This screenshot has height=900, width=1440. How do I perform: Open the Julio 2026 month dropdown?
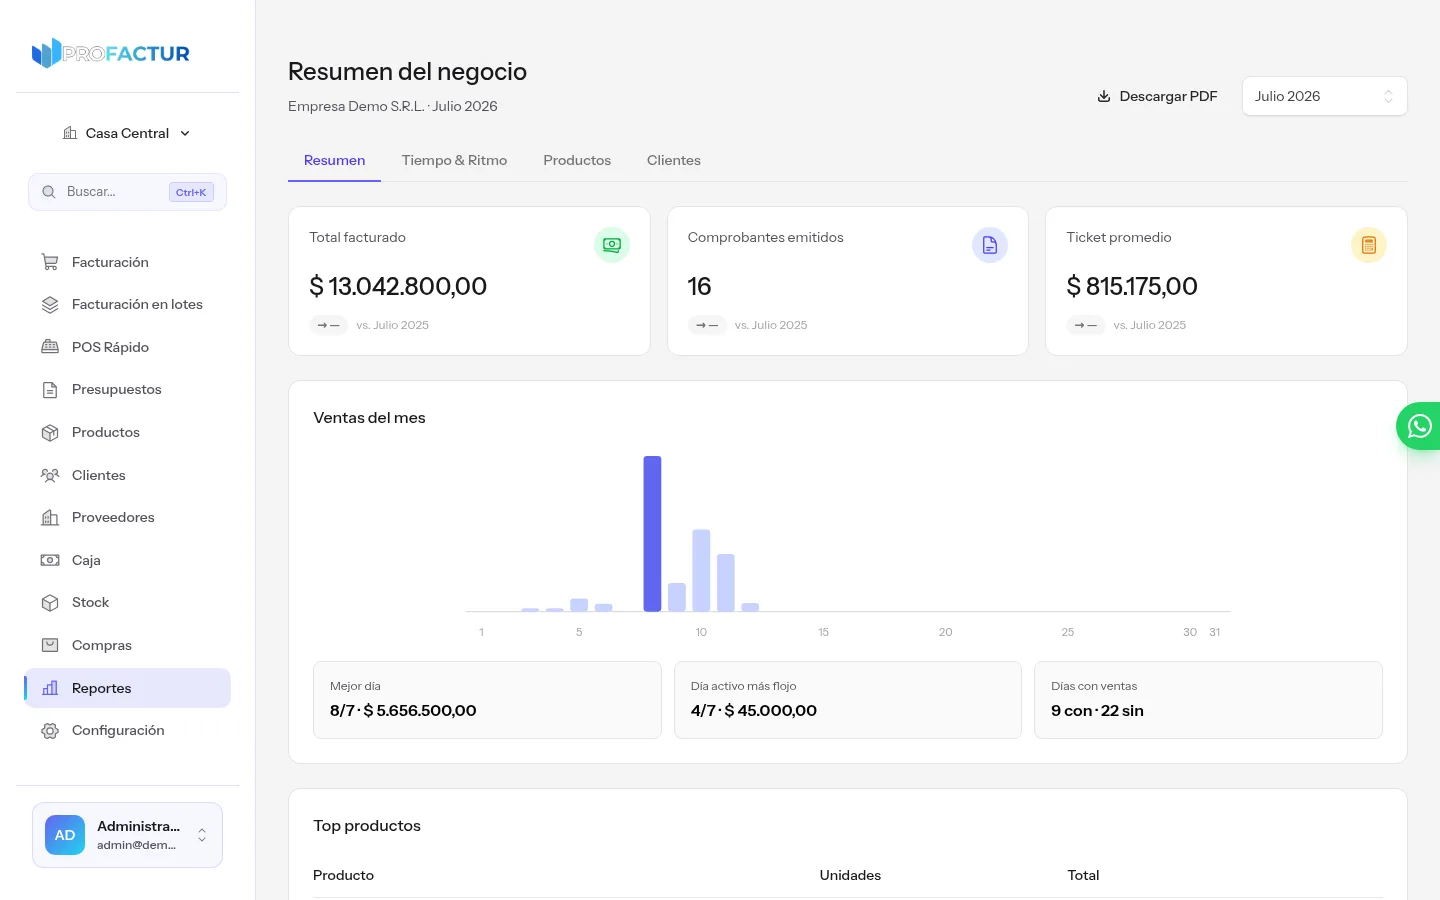(1324, 96)
